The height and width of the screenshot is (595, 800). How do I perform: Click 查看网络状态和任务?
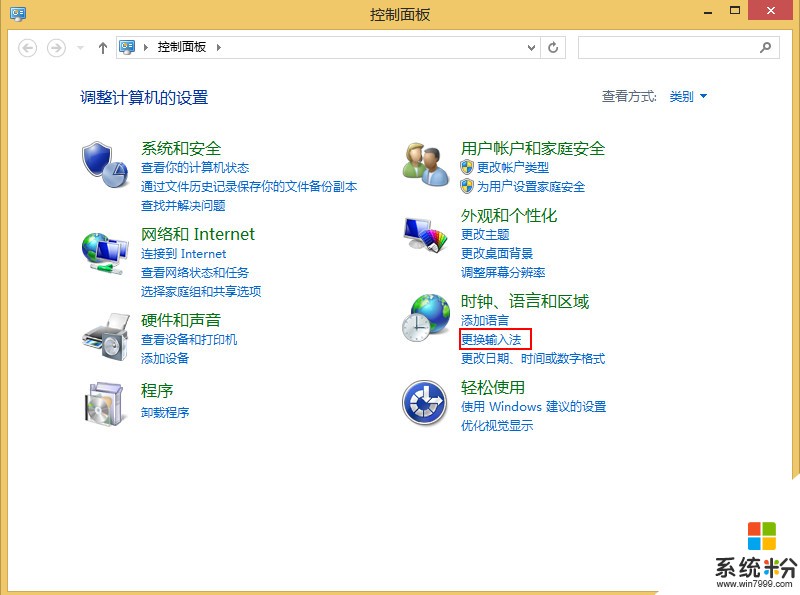point(195,272)
